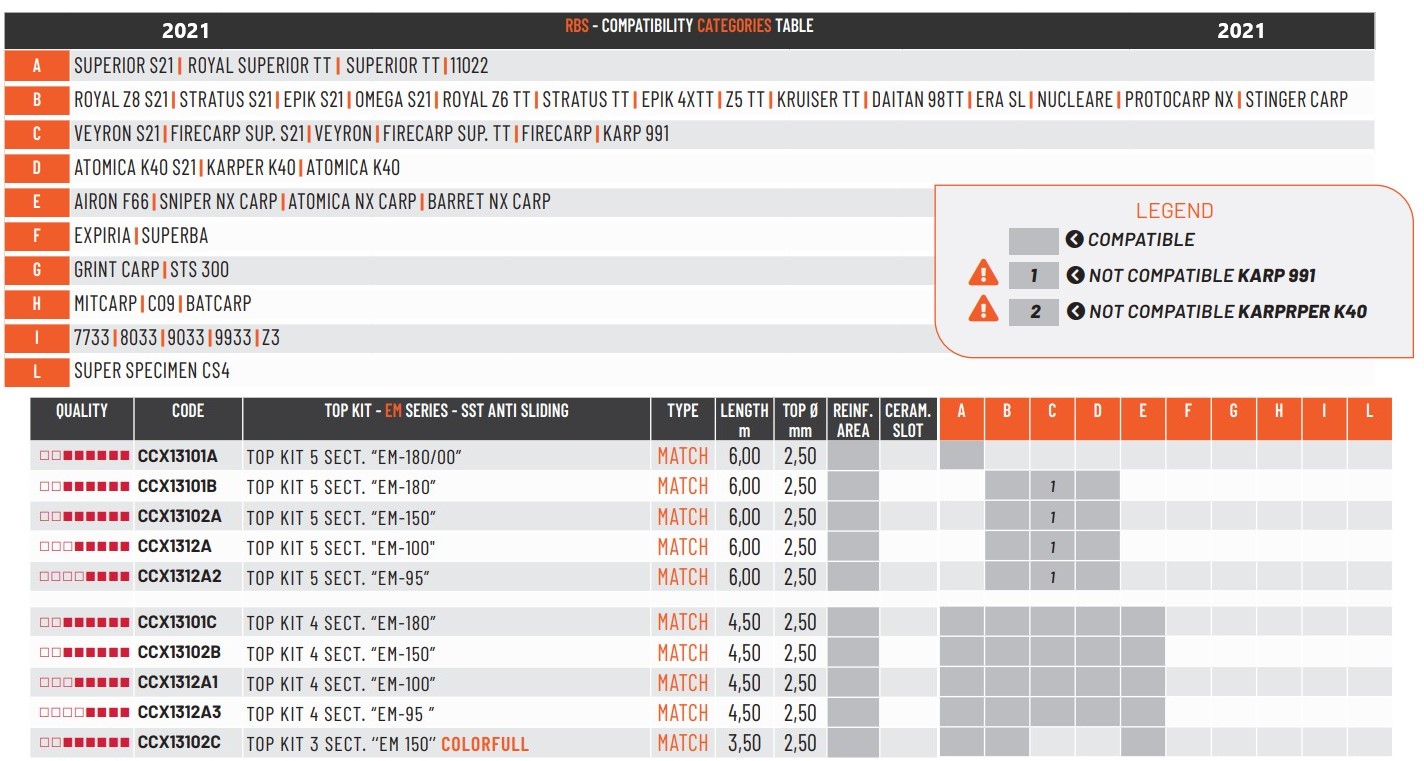
Task: Click the CERAM. SLOT column header
Action: pos(908,419)
